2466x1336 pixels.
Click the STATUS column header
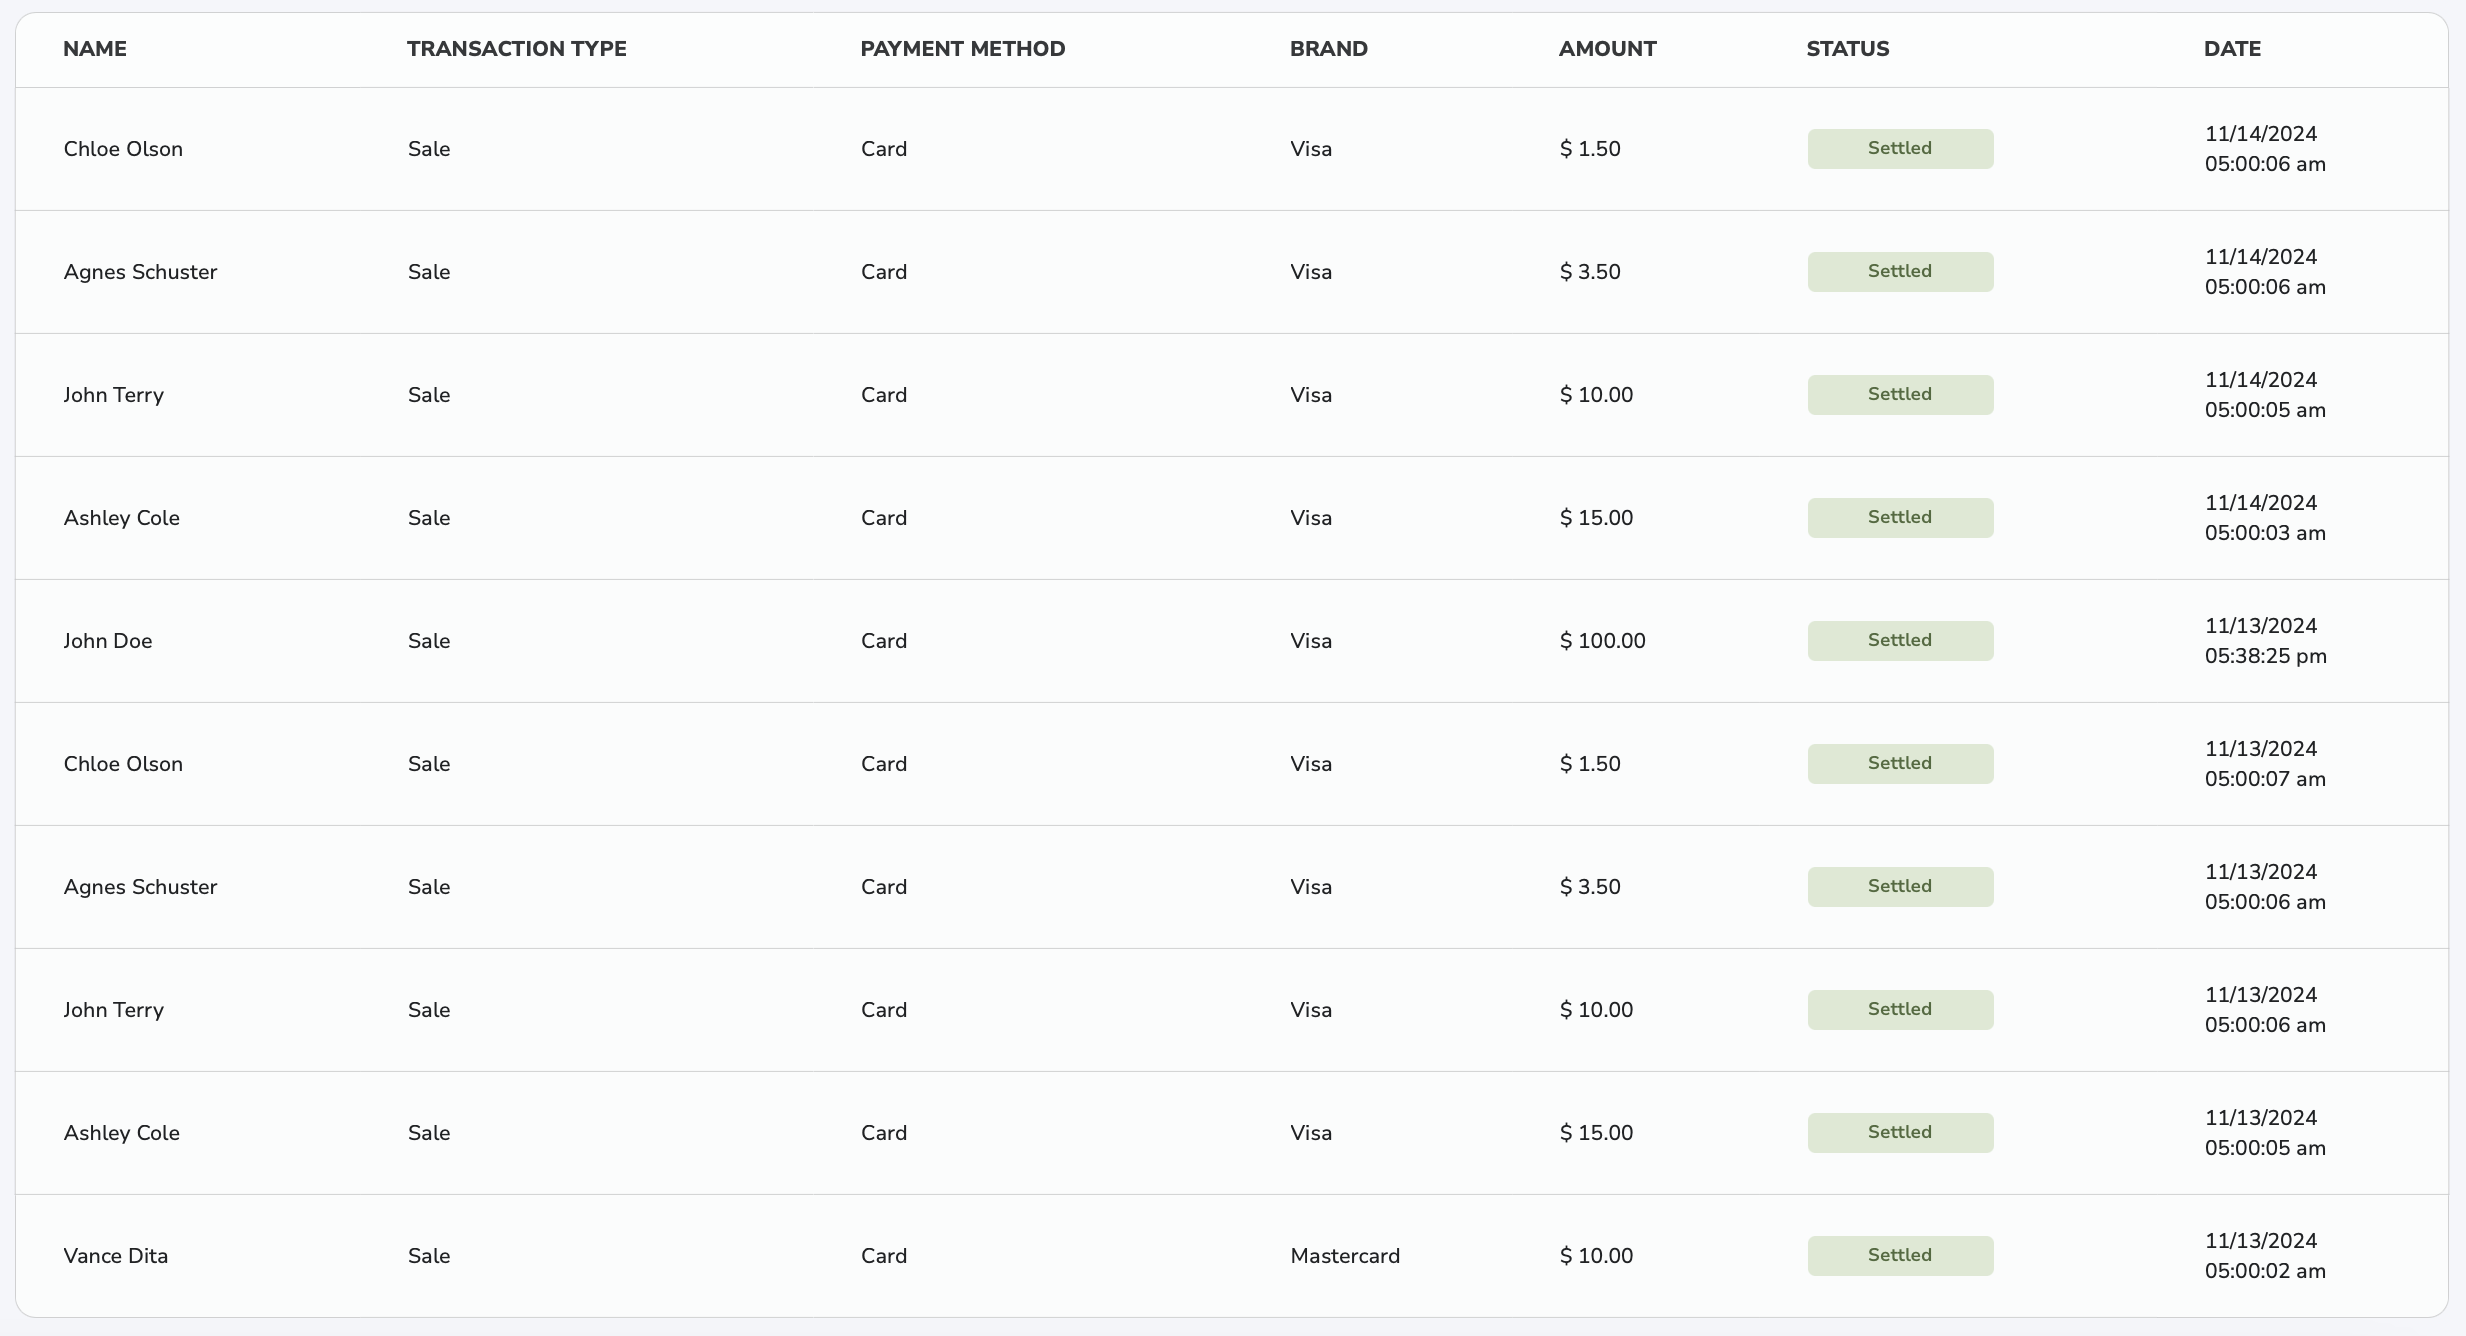click(x=1847, y=49)
